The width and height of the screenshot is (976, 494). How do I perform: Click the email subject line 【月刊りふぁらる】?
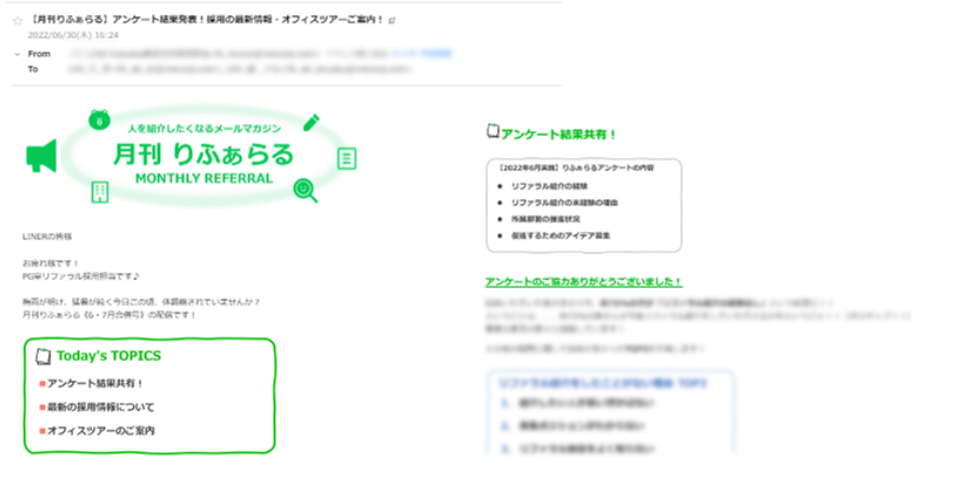(207, 20)
